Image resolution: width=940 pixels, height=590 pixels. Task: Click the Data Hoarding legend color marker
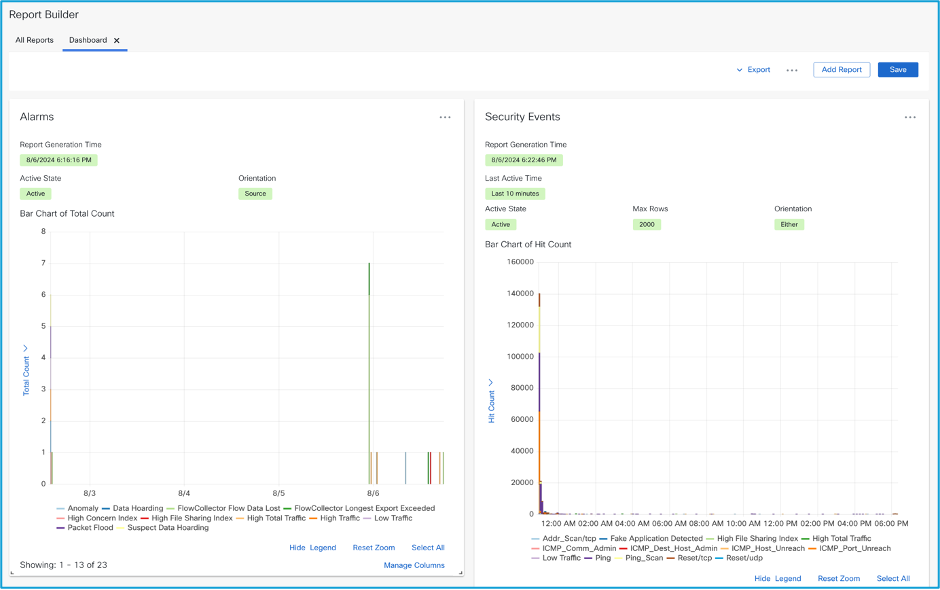coord(105,508)
